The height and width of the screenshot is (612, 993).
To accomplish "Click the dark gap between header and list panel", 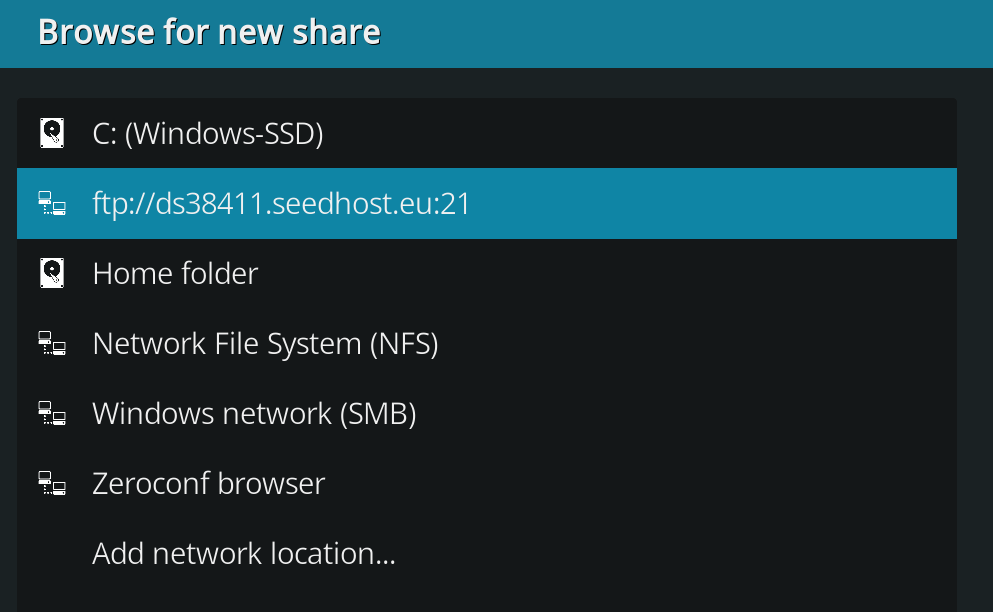I will [486, 83].
